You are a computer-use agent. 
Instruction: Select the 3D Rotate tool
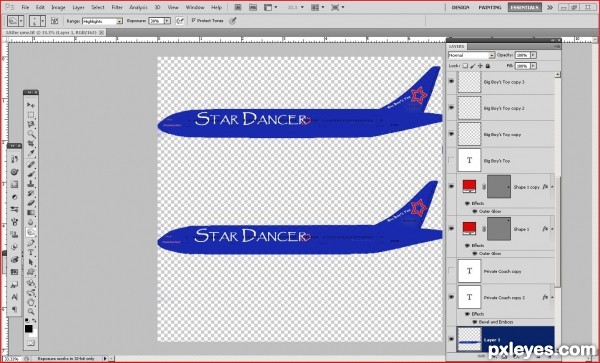[31, 283]
